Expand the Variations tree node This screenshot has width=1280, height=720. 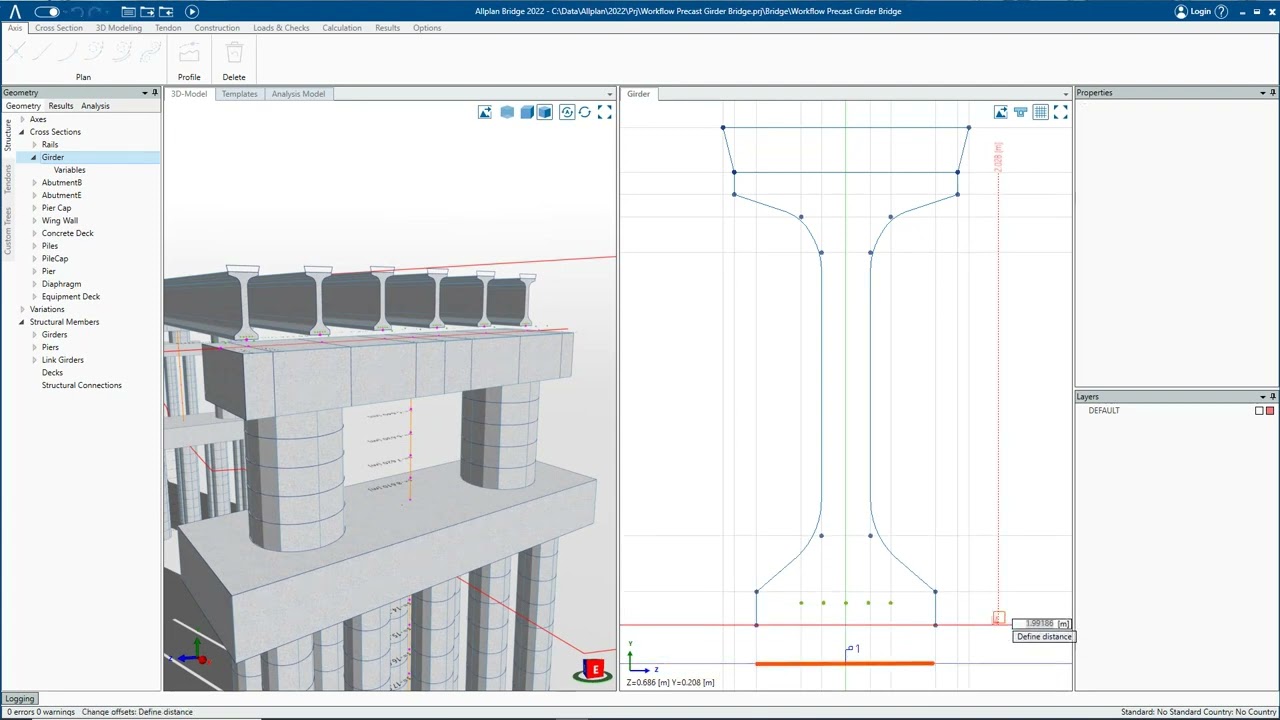(22, 309)
